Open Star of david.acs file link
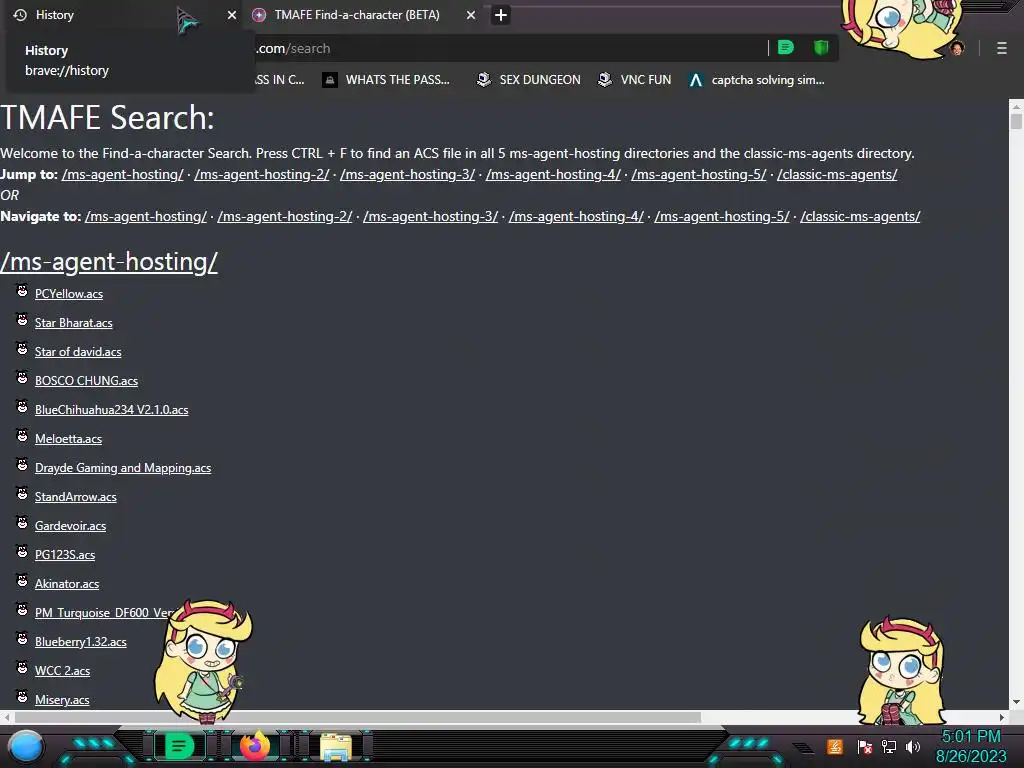 [x=78, y=352]
